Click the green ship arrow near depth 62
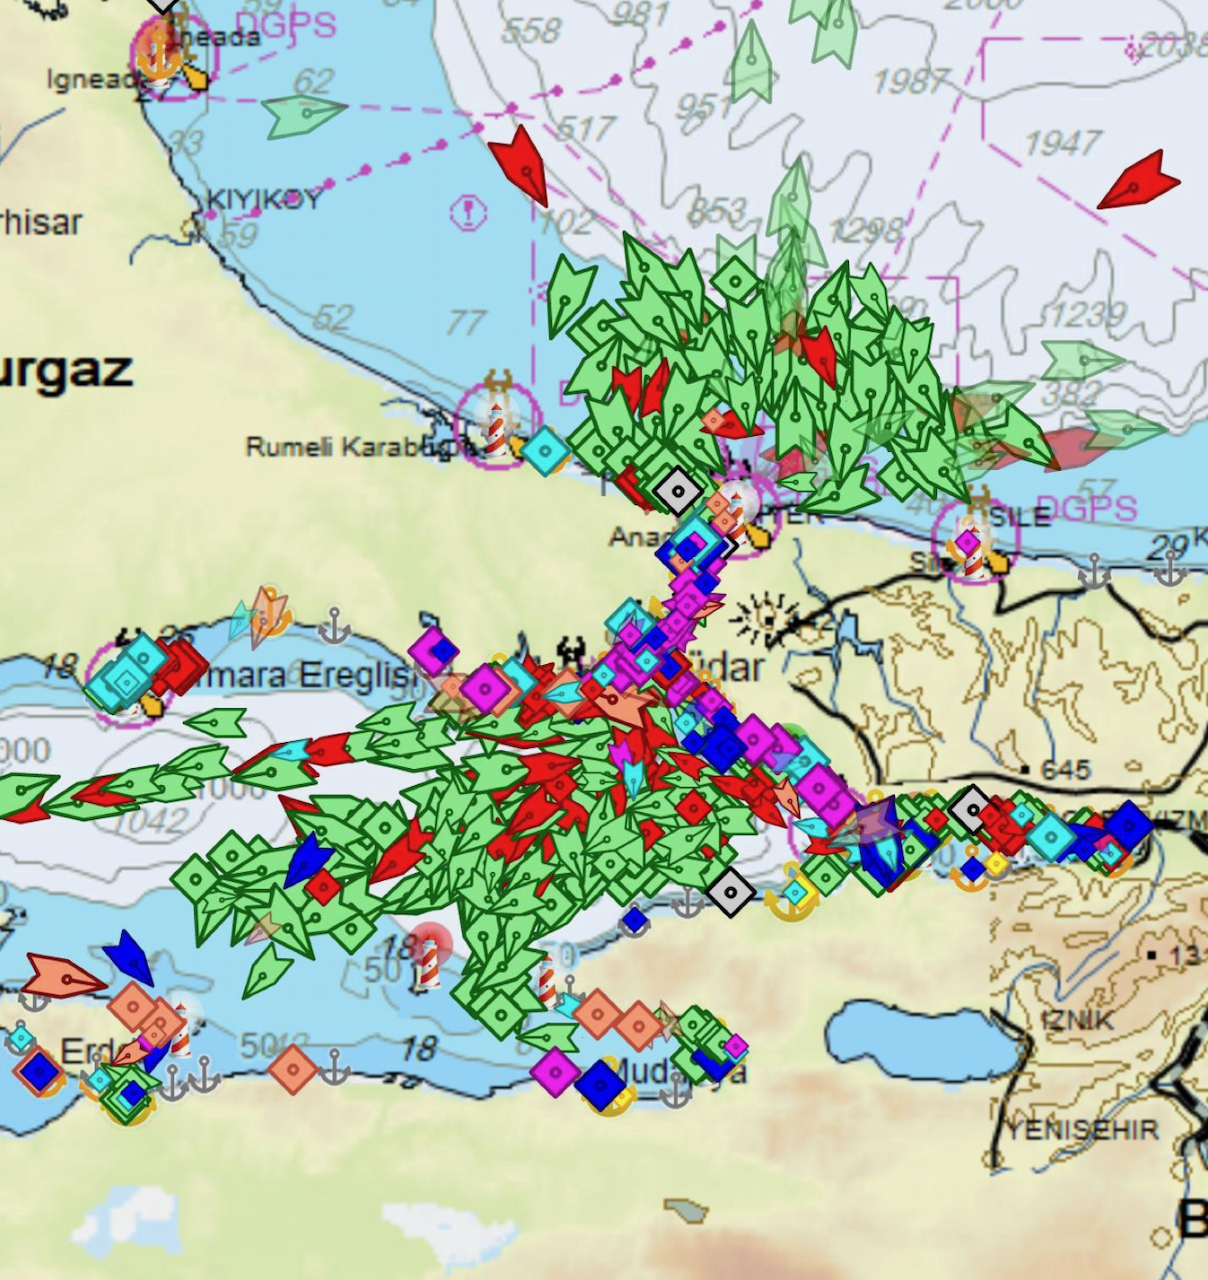The image size is (1208, 1280). tap(303, 115)
